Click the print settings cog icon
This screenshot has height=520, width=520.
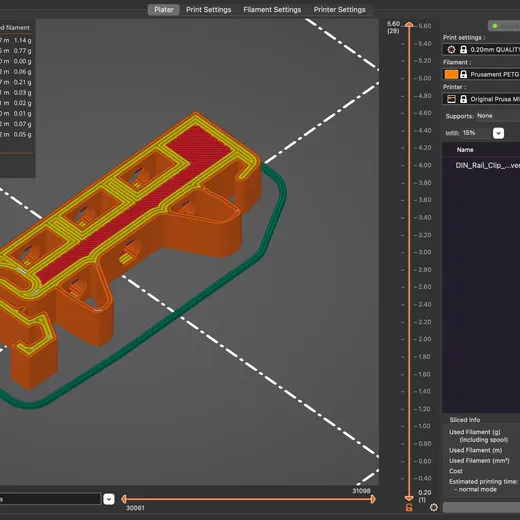pyautogui.click(x=451, y=50)
